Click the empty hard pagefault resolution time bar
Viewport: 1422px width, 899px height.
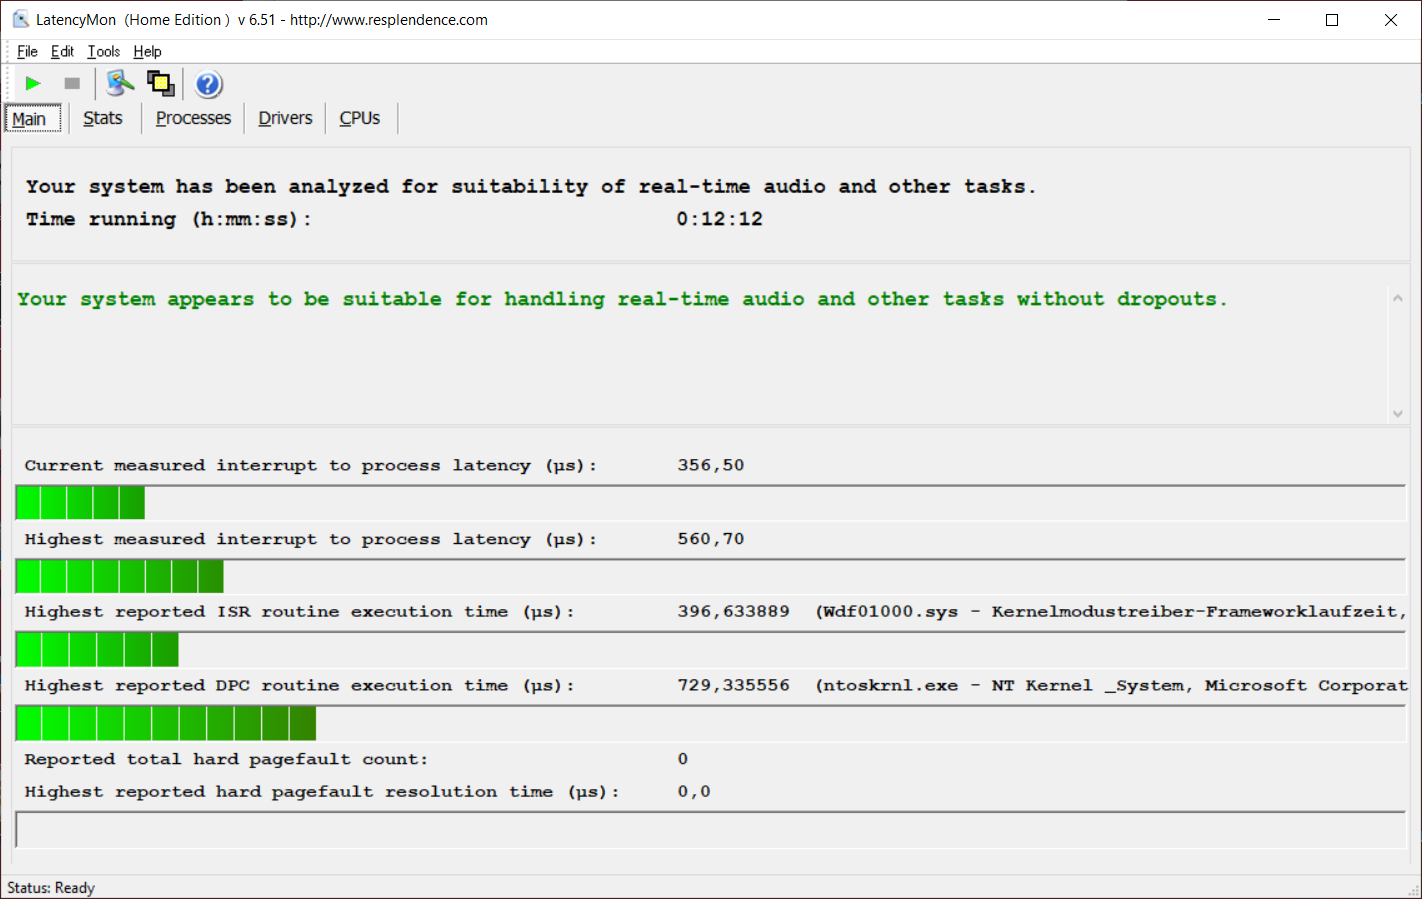[x=711, y=830]
